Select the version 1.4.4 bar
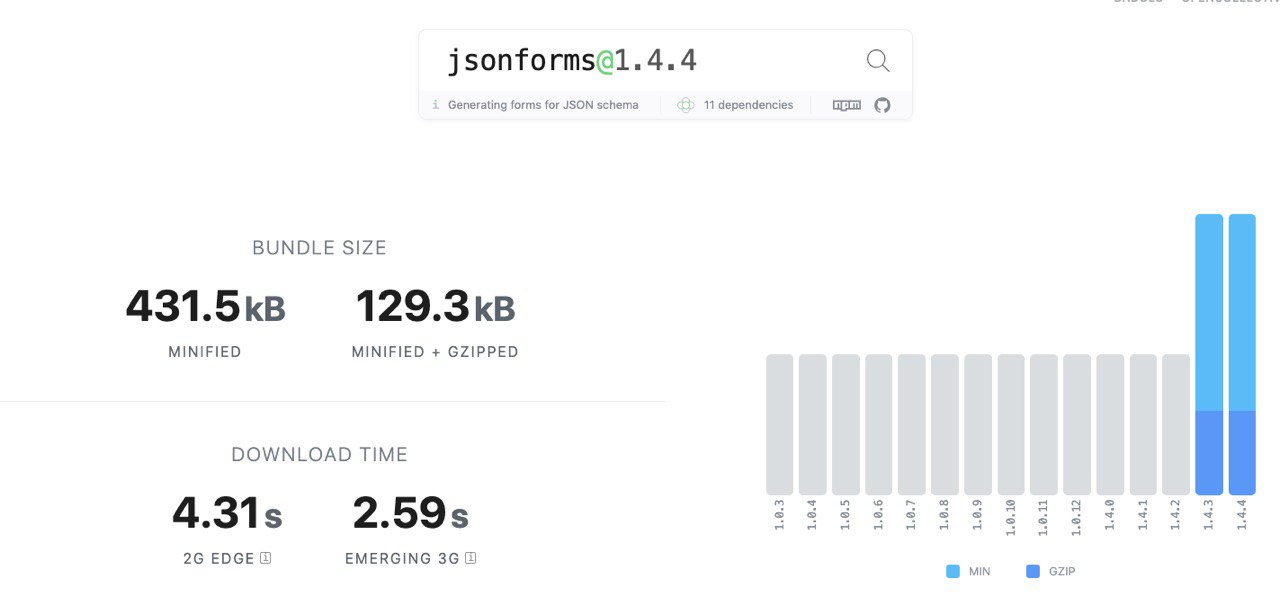This screenshot has height=606, width=1280. pos(1242,354)
